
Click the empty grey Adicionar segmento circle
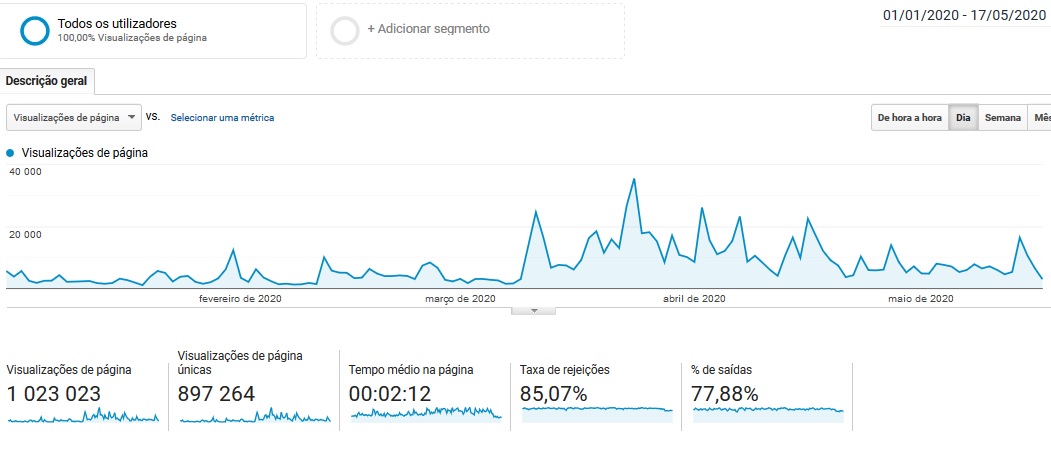[344, 31]
